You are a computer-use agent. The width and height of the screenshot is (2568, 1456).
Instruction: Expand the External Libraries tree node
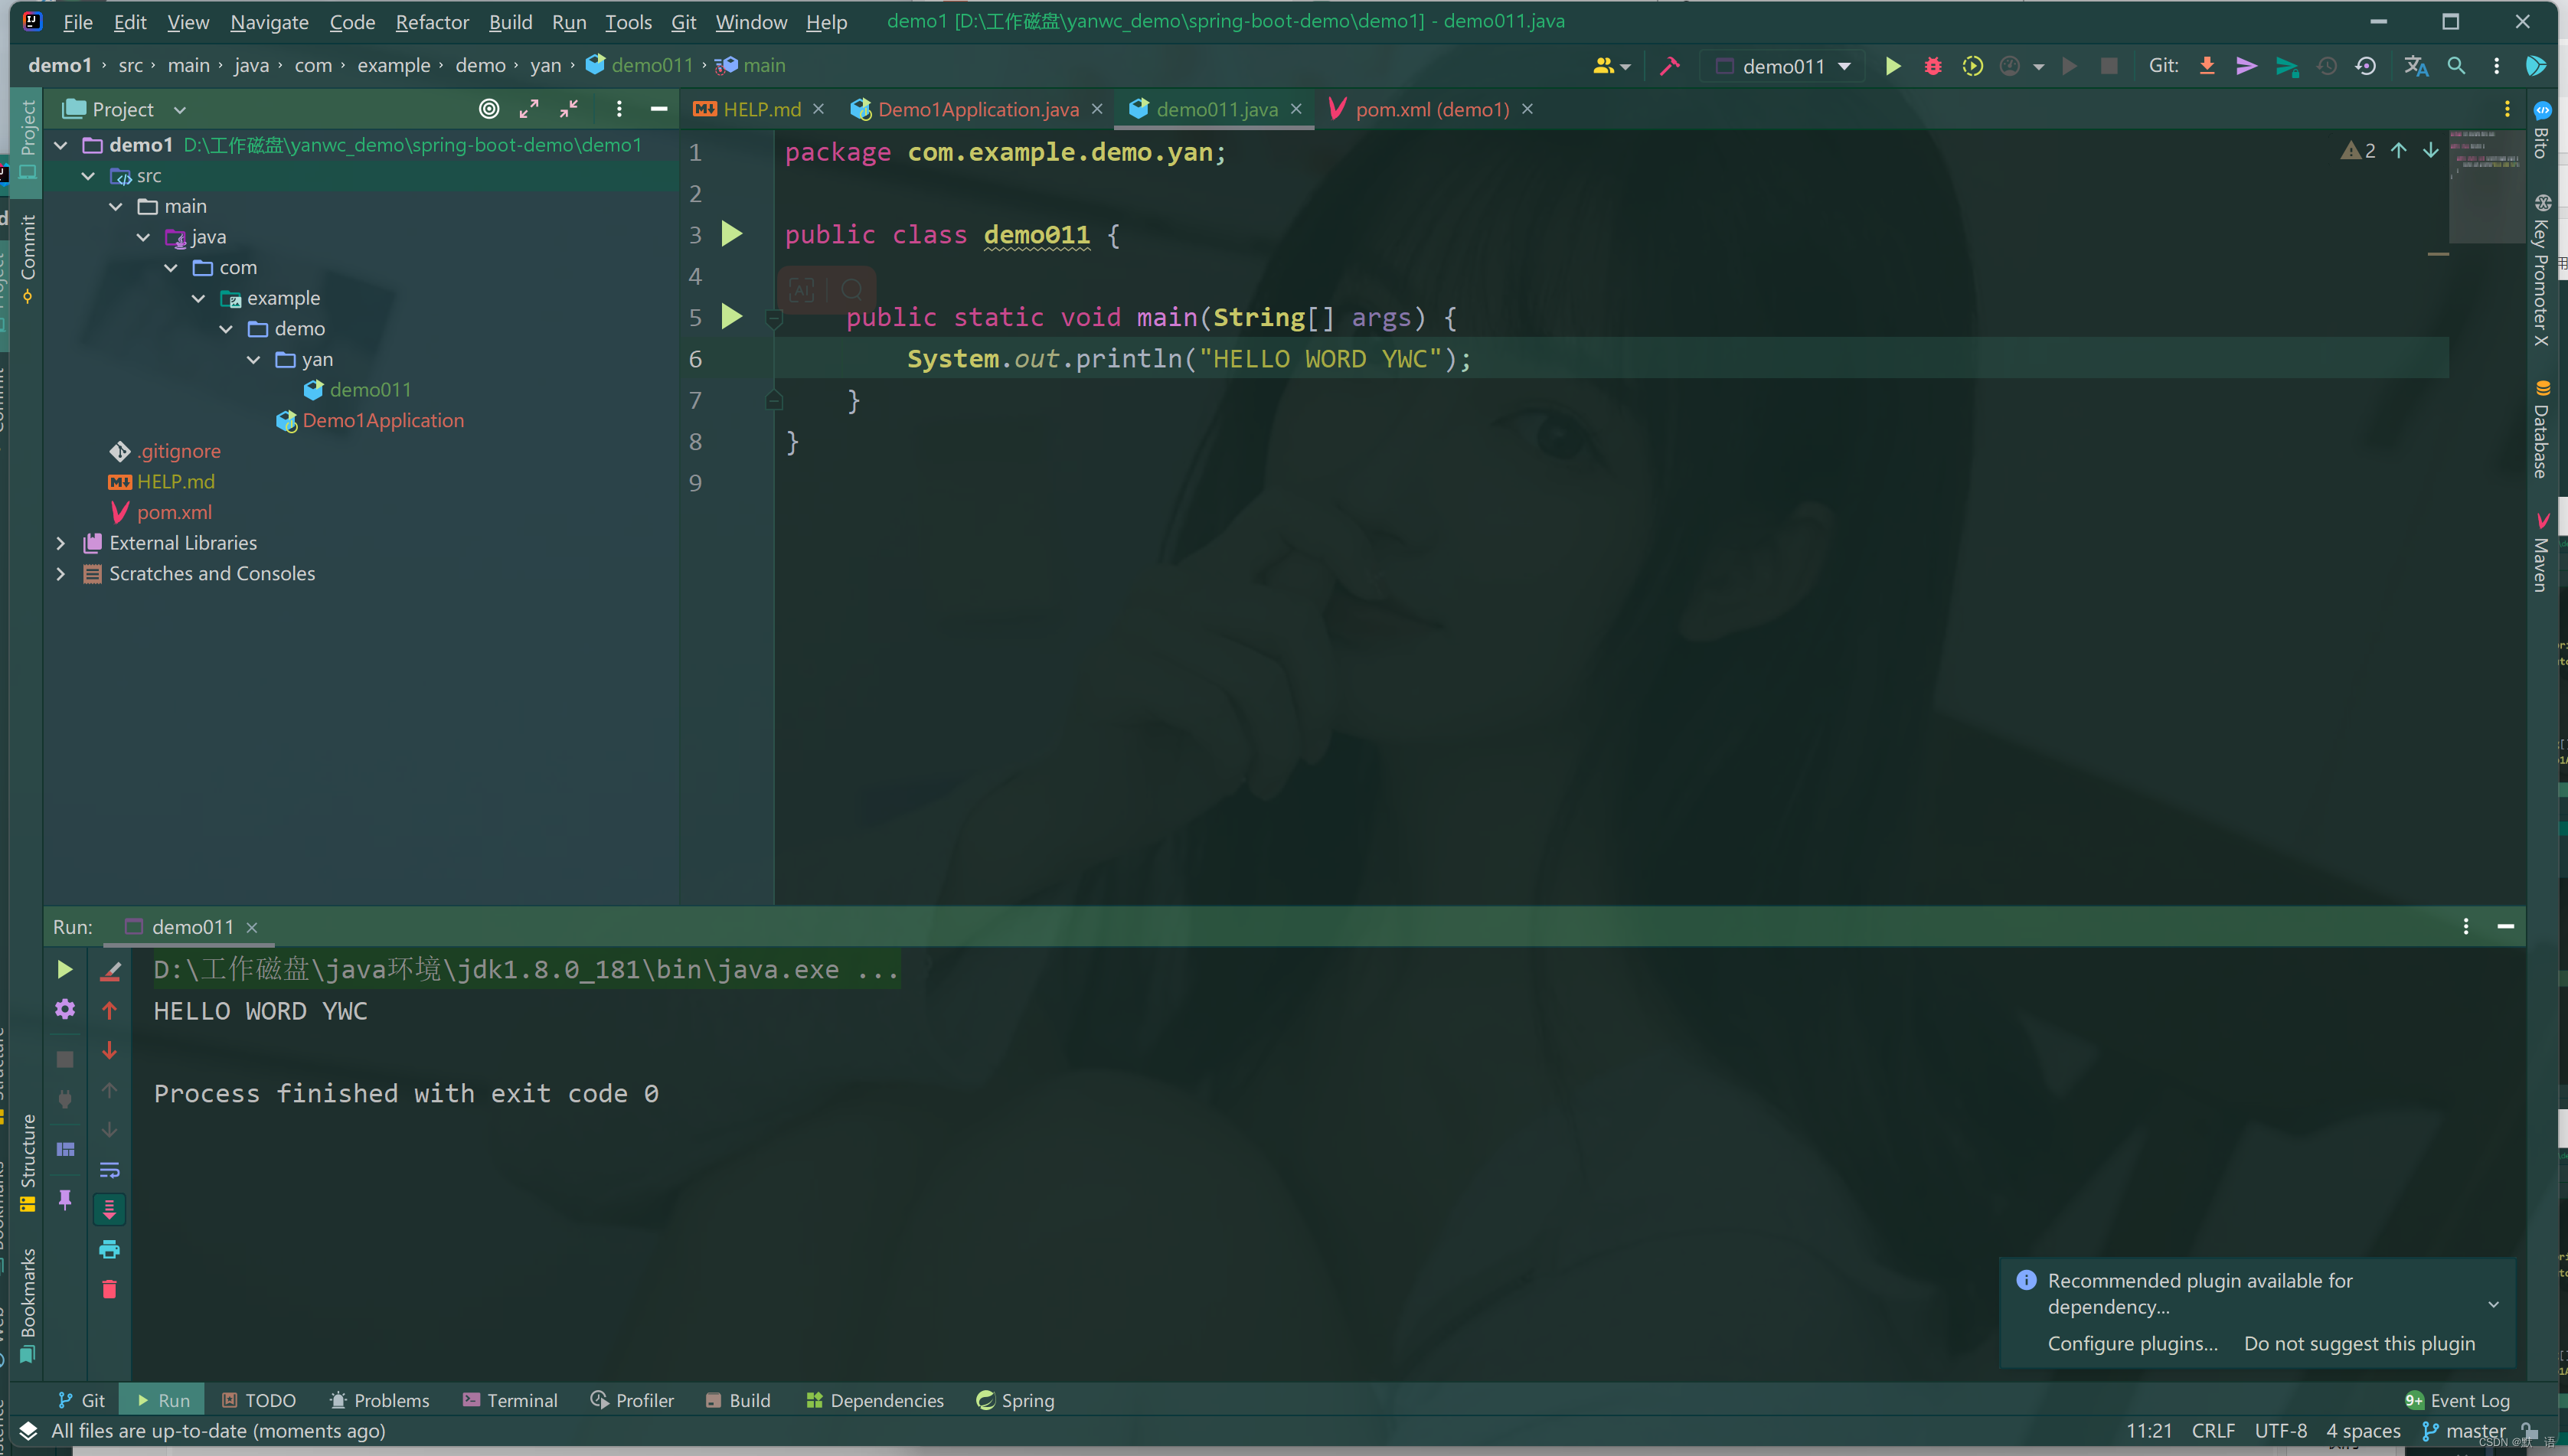[x=61, y=543]
